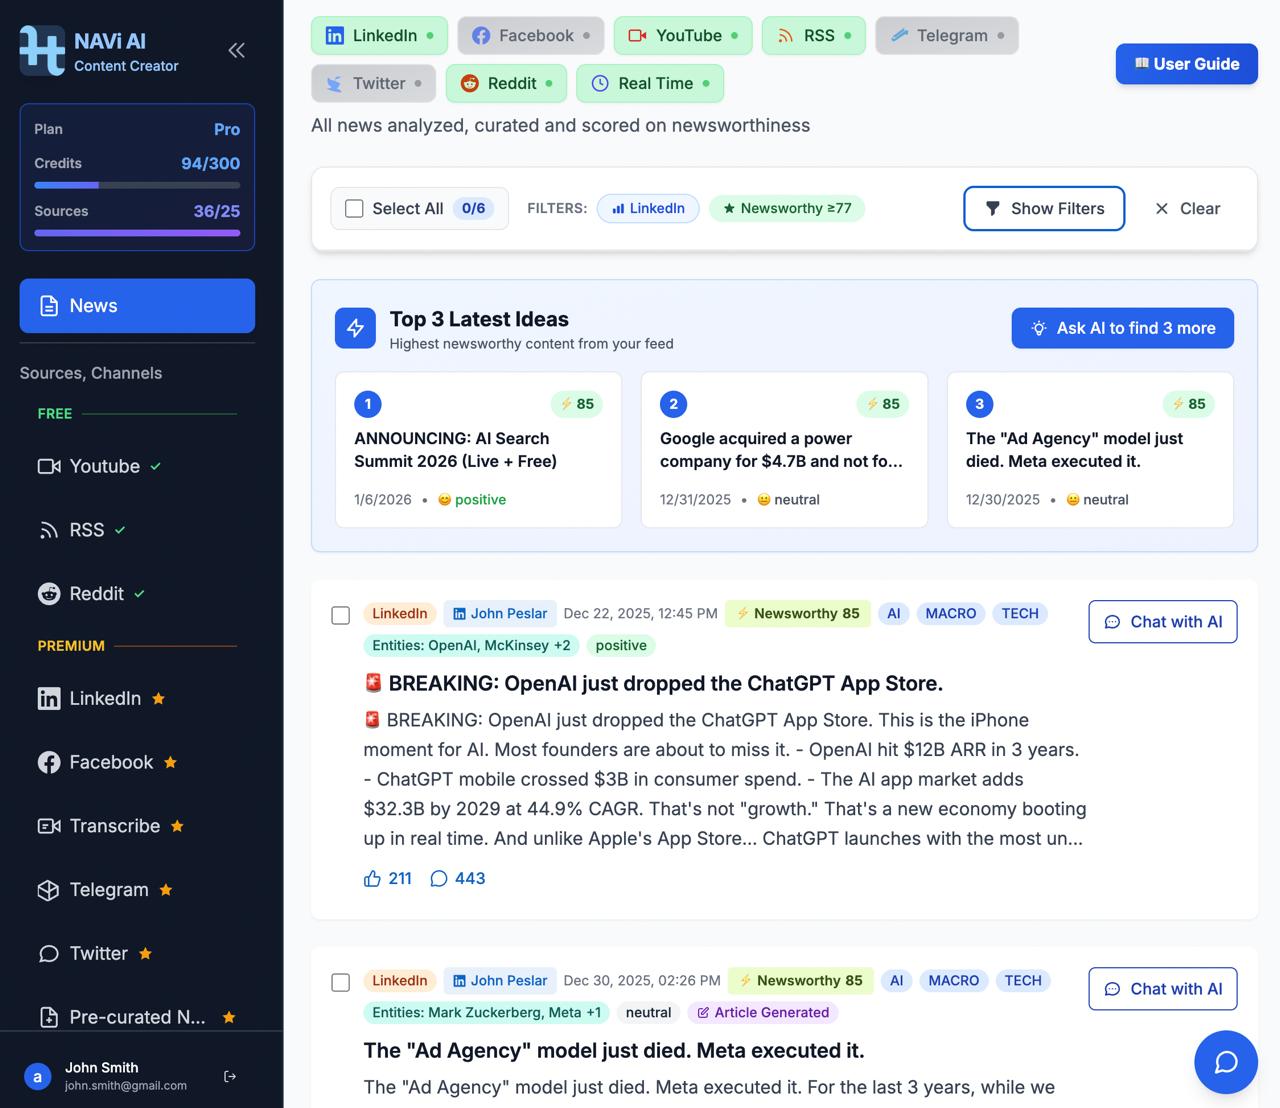Viewport: 1280px width, 1108px height.
Task: Click the green checkmark beside Youtube
Action: (156, 466)
